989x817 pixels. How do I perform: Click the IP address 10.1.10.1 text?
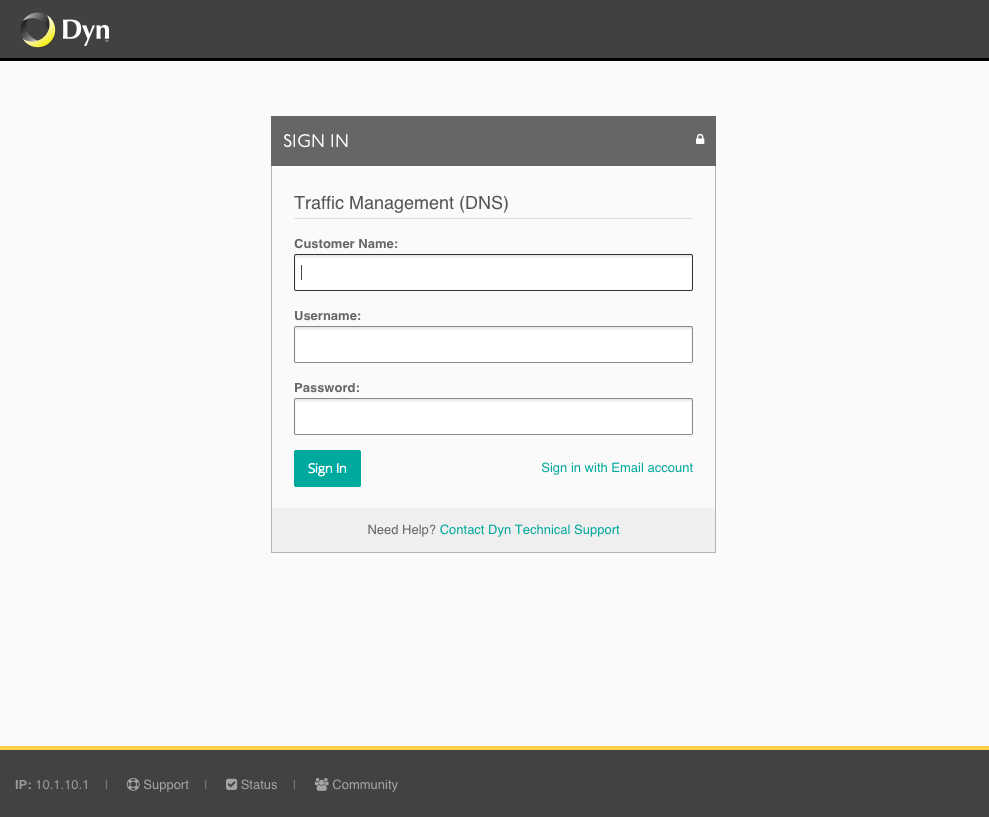pyautogui.click(x=62, y=785)
